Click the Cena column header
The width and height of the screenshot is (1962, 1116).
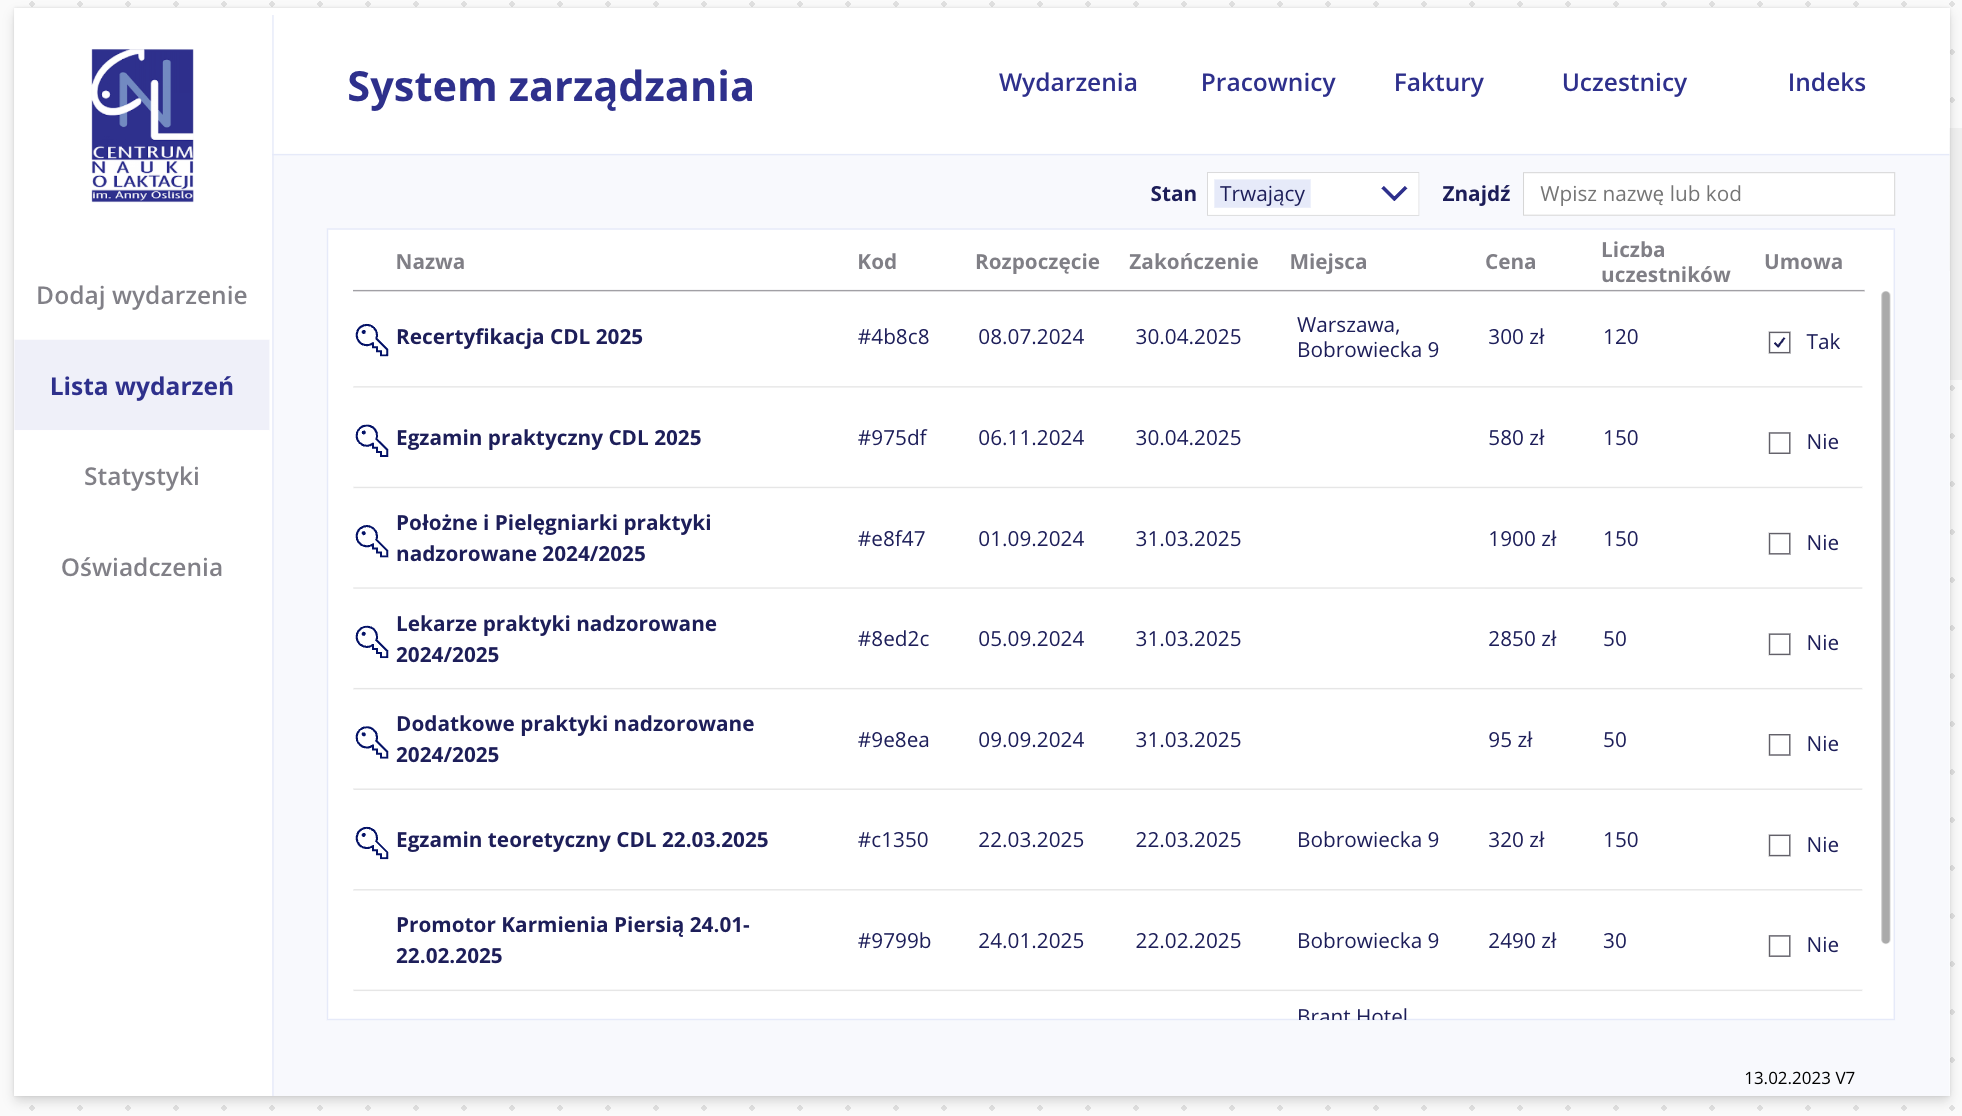tap(1510, 262)
